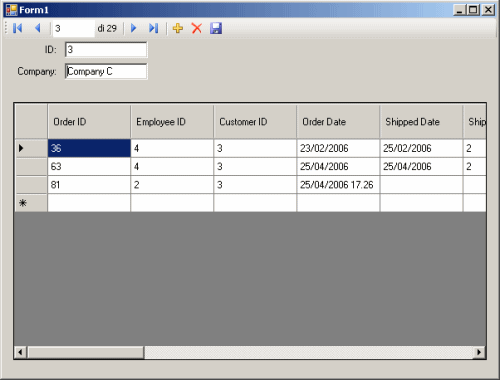Move to the previous record
The width and height of the screenshot is (500, 380).
pos(38,28)
